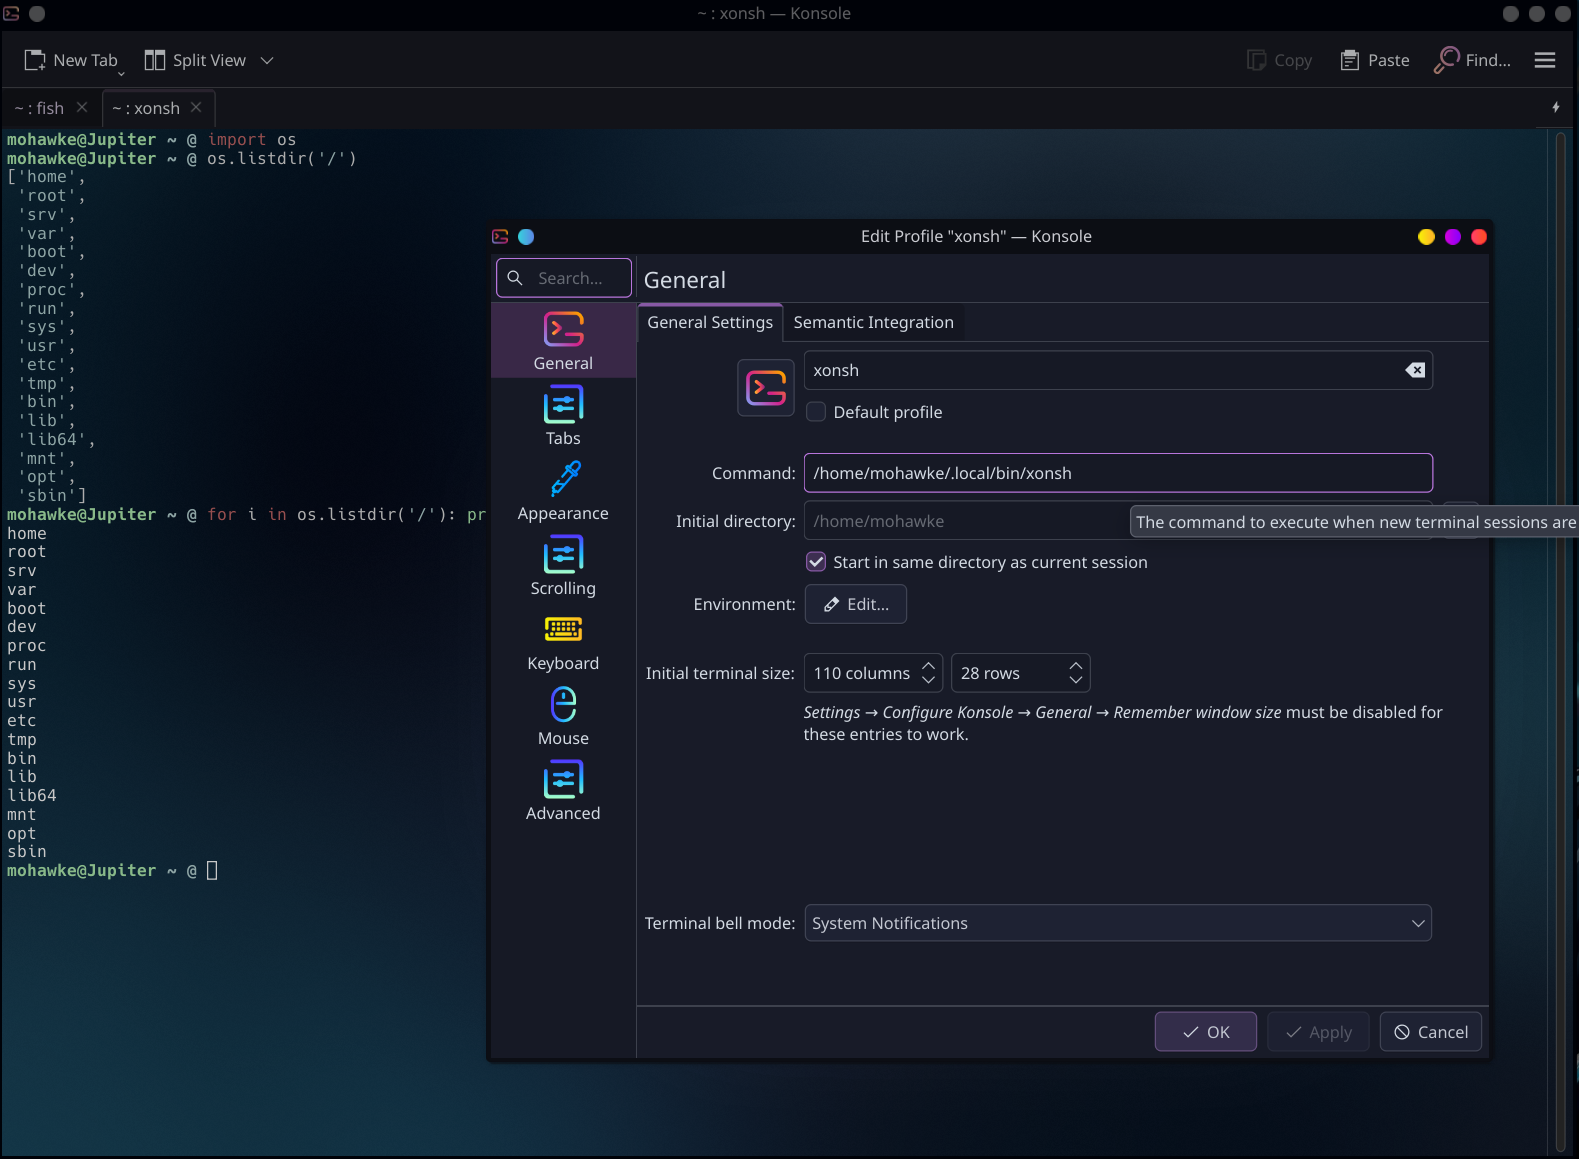This screenshot has width=1579, height=1159.
Task: Open the Mouse settings category
Action: tap(563, 716)
